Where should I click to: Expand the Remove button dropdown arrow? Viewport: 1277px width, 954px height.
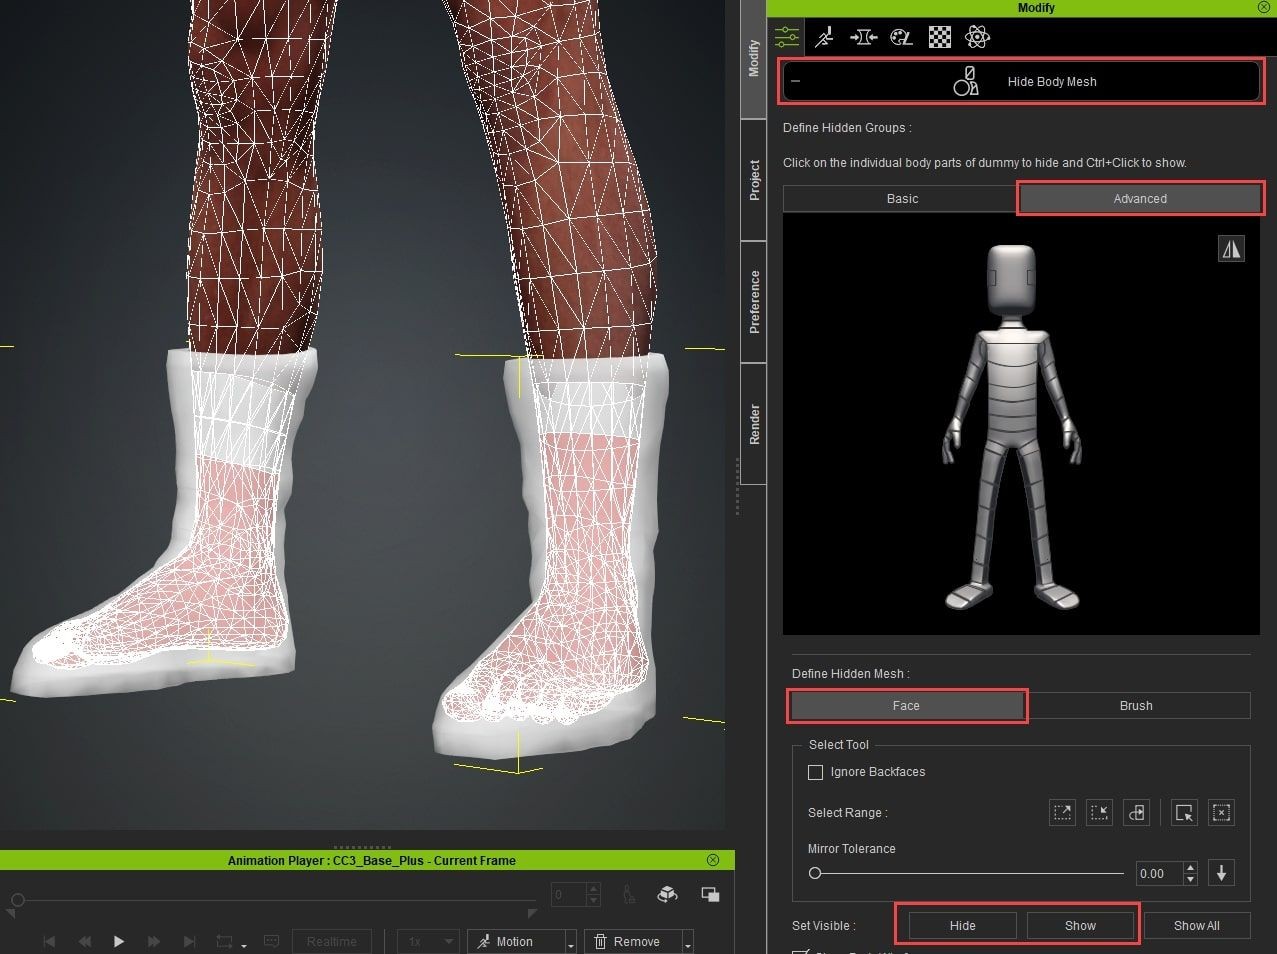688,943
